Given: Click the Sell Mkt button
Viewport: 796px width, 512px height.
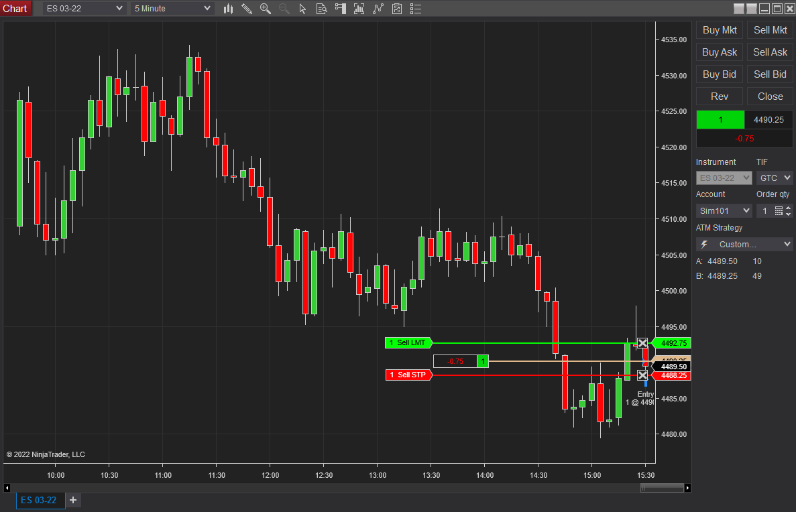Looking at the screenshot, I should (770, 30).
